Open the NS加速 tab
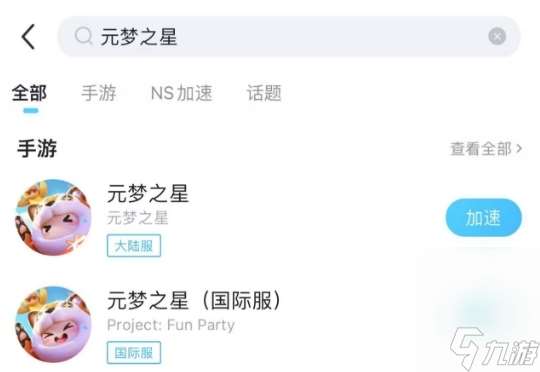This screenshot has width=540, height=372. [x=182, y=93]
